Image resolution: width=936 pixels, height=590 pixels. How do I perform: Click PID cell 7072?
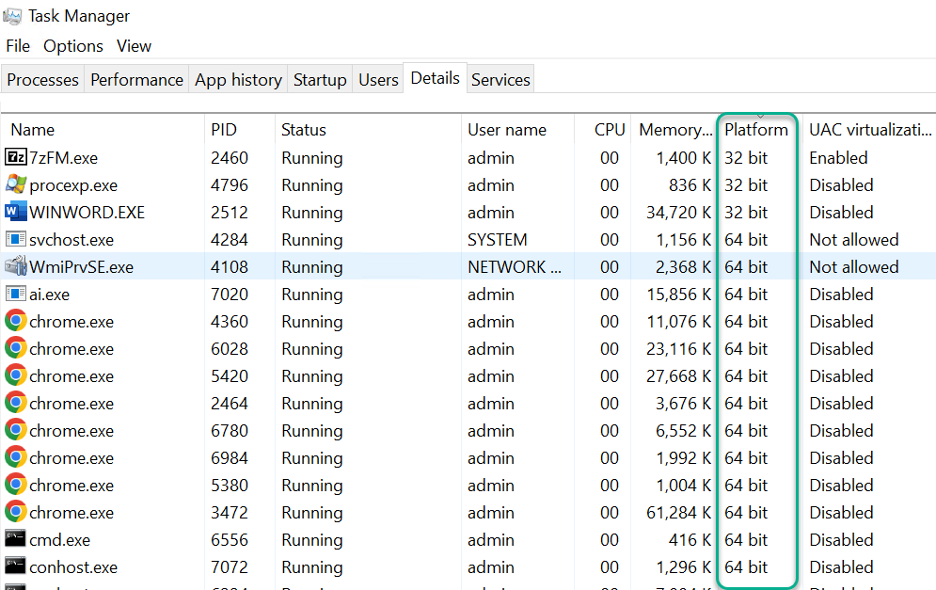click(229, 567)
